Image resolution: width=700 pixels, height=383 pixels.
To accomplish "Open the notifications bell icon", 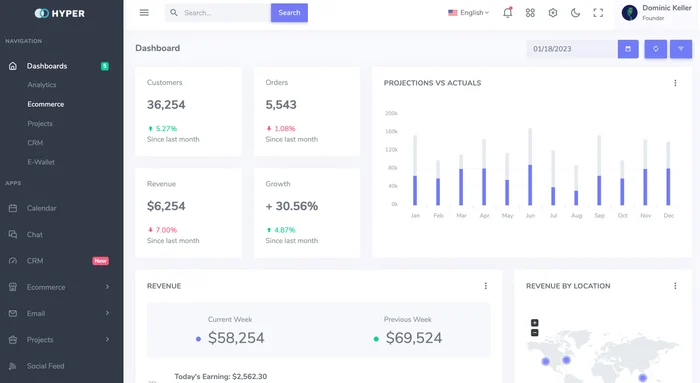I will coord(508,12).
